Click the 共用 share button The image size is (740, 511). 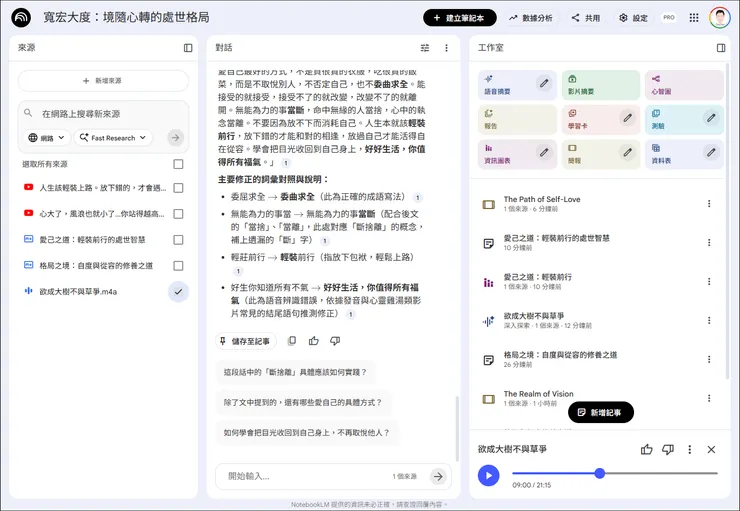[x=586, y=18]
